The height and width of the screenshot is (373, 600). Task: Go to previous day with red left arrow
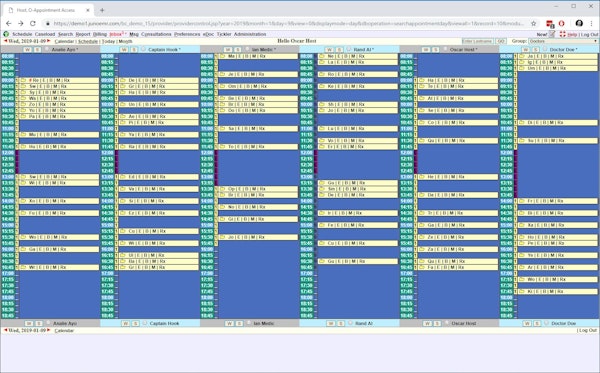pyautogui.click(x=5, y=41)
